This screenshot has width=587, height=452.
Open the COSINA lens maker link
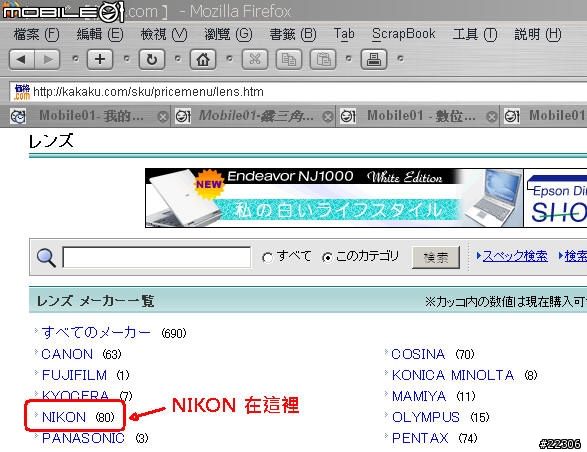point(418,354)
